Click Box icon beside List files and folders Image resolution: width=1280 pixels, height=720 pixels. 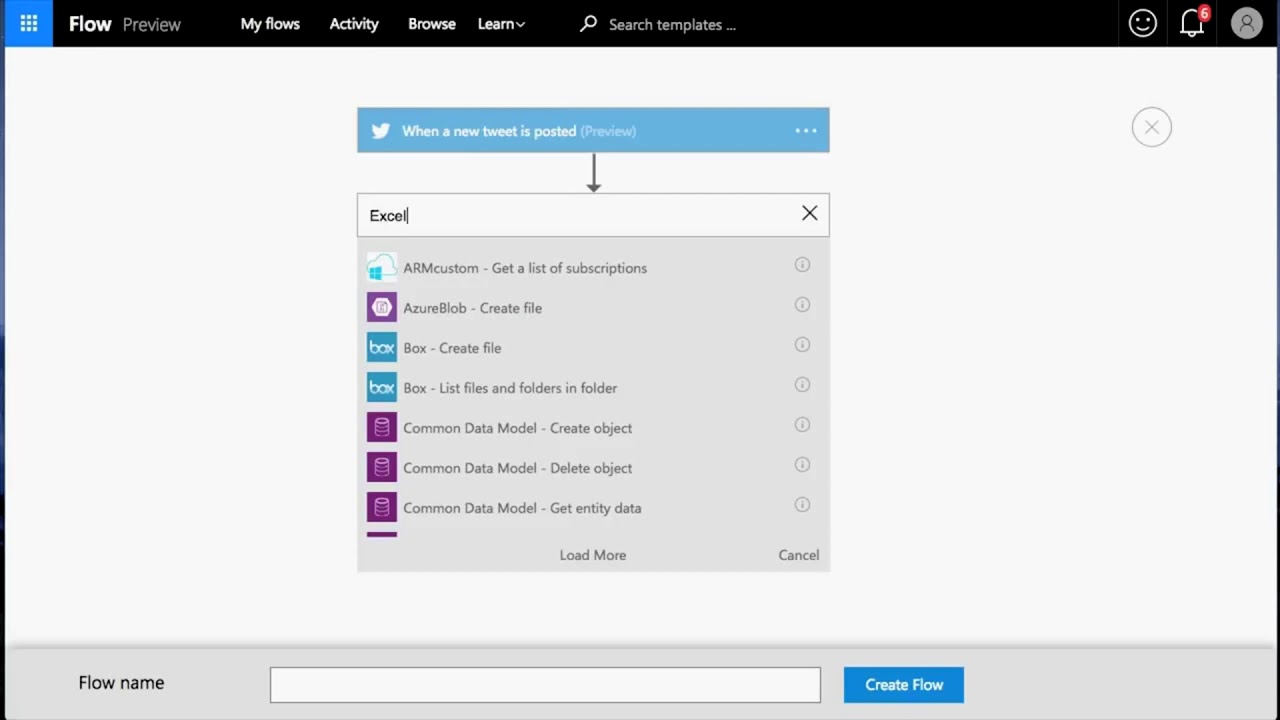pos(381,388)
